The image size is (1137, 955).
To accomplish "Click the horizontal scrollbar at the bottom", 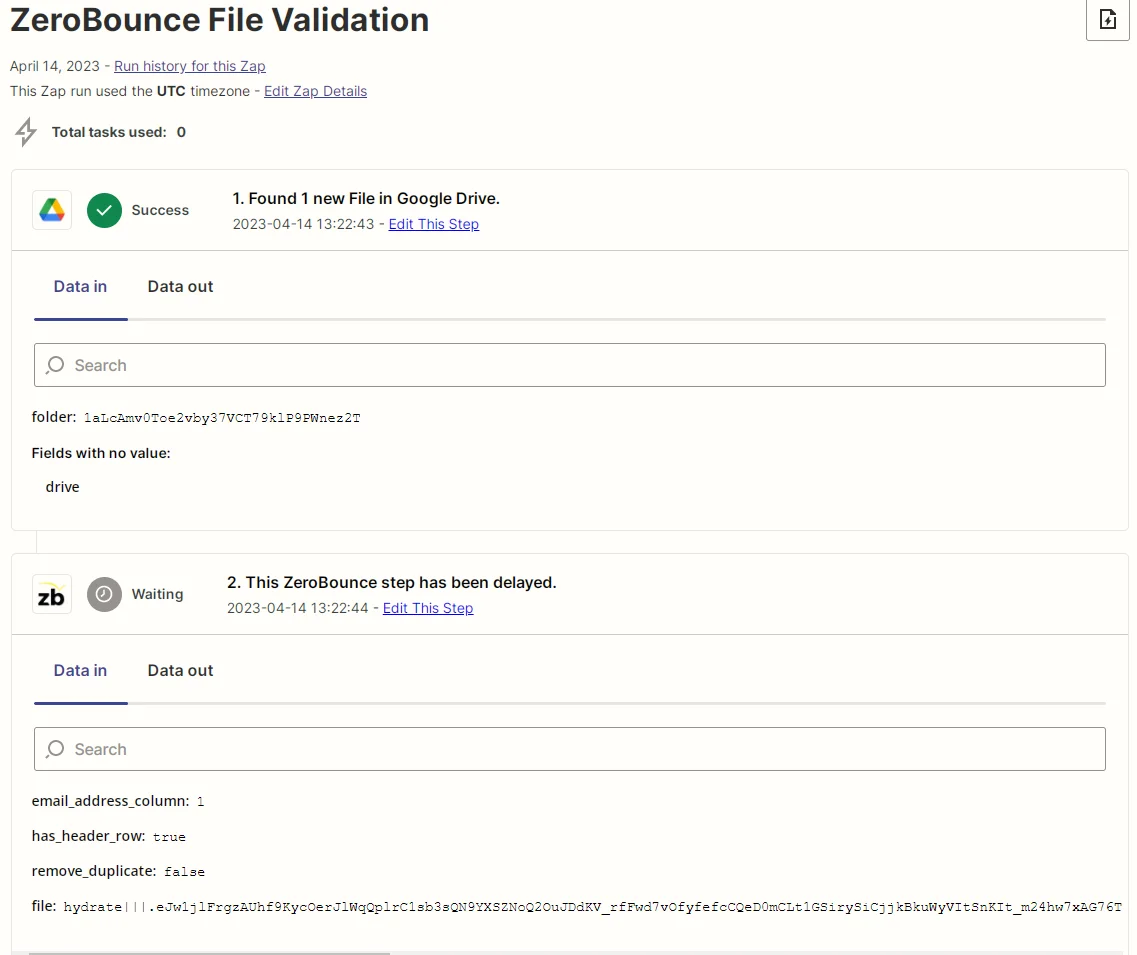I will (210, 951).
